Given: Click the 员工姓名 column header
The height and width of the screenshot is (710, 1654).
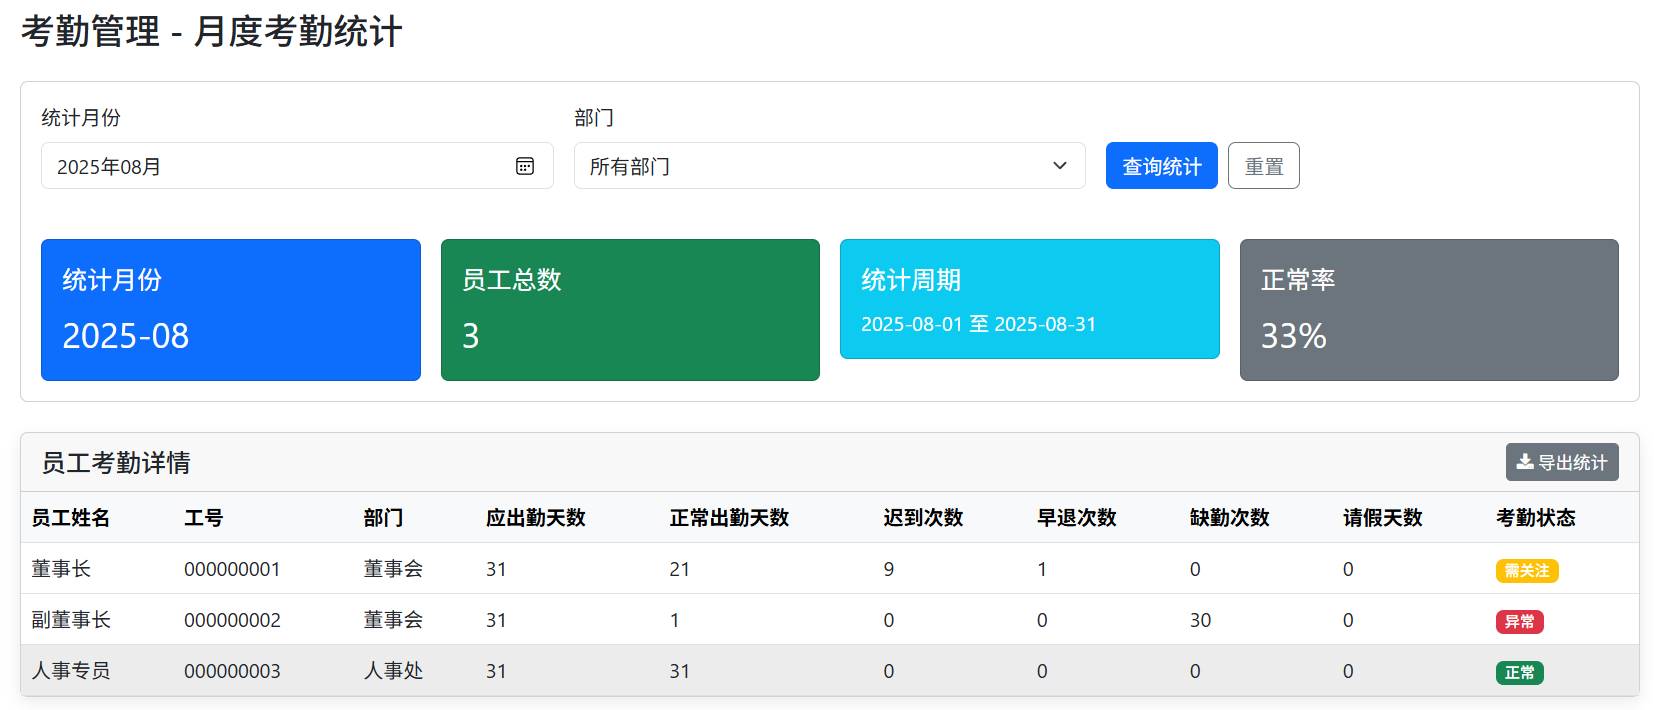Looking at the screenshot, I should click(71, 518).
